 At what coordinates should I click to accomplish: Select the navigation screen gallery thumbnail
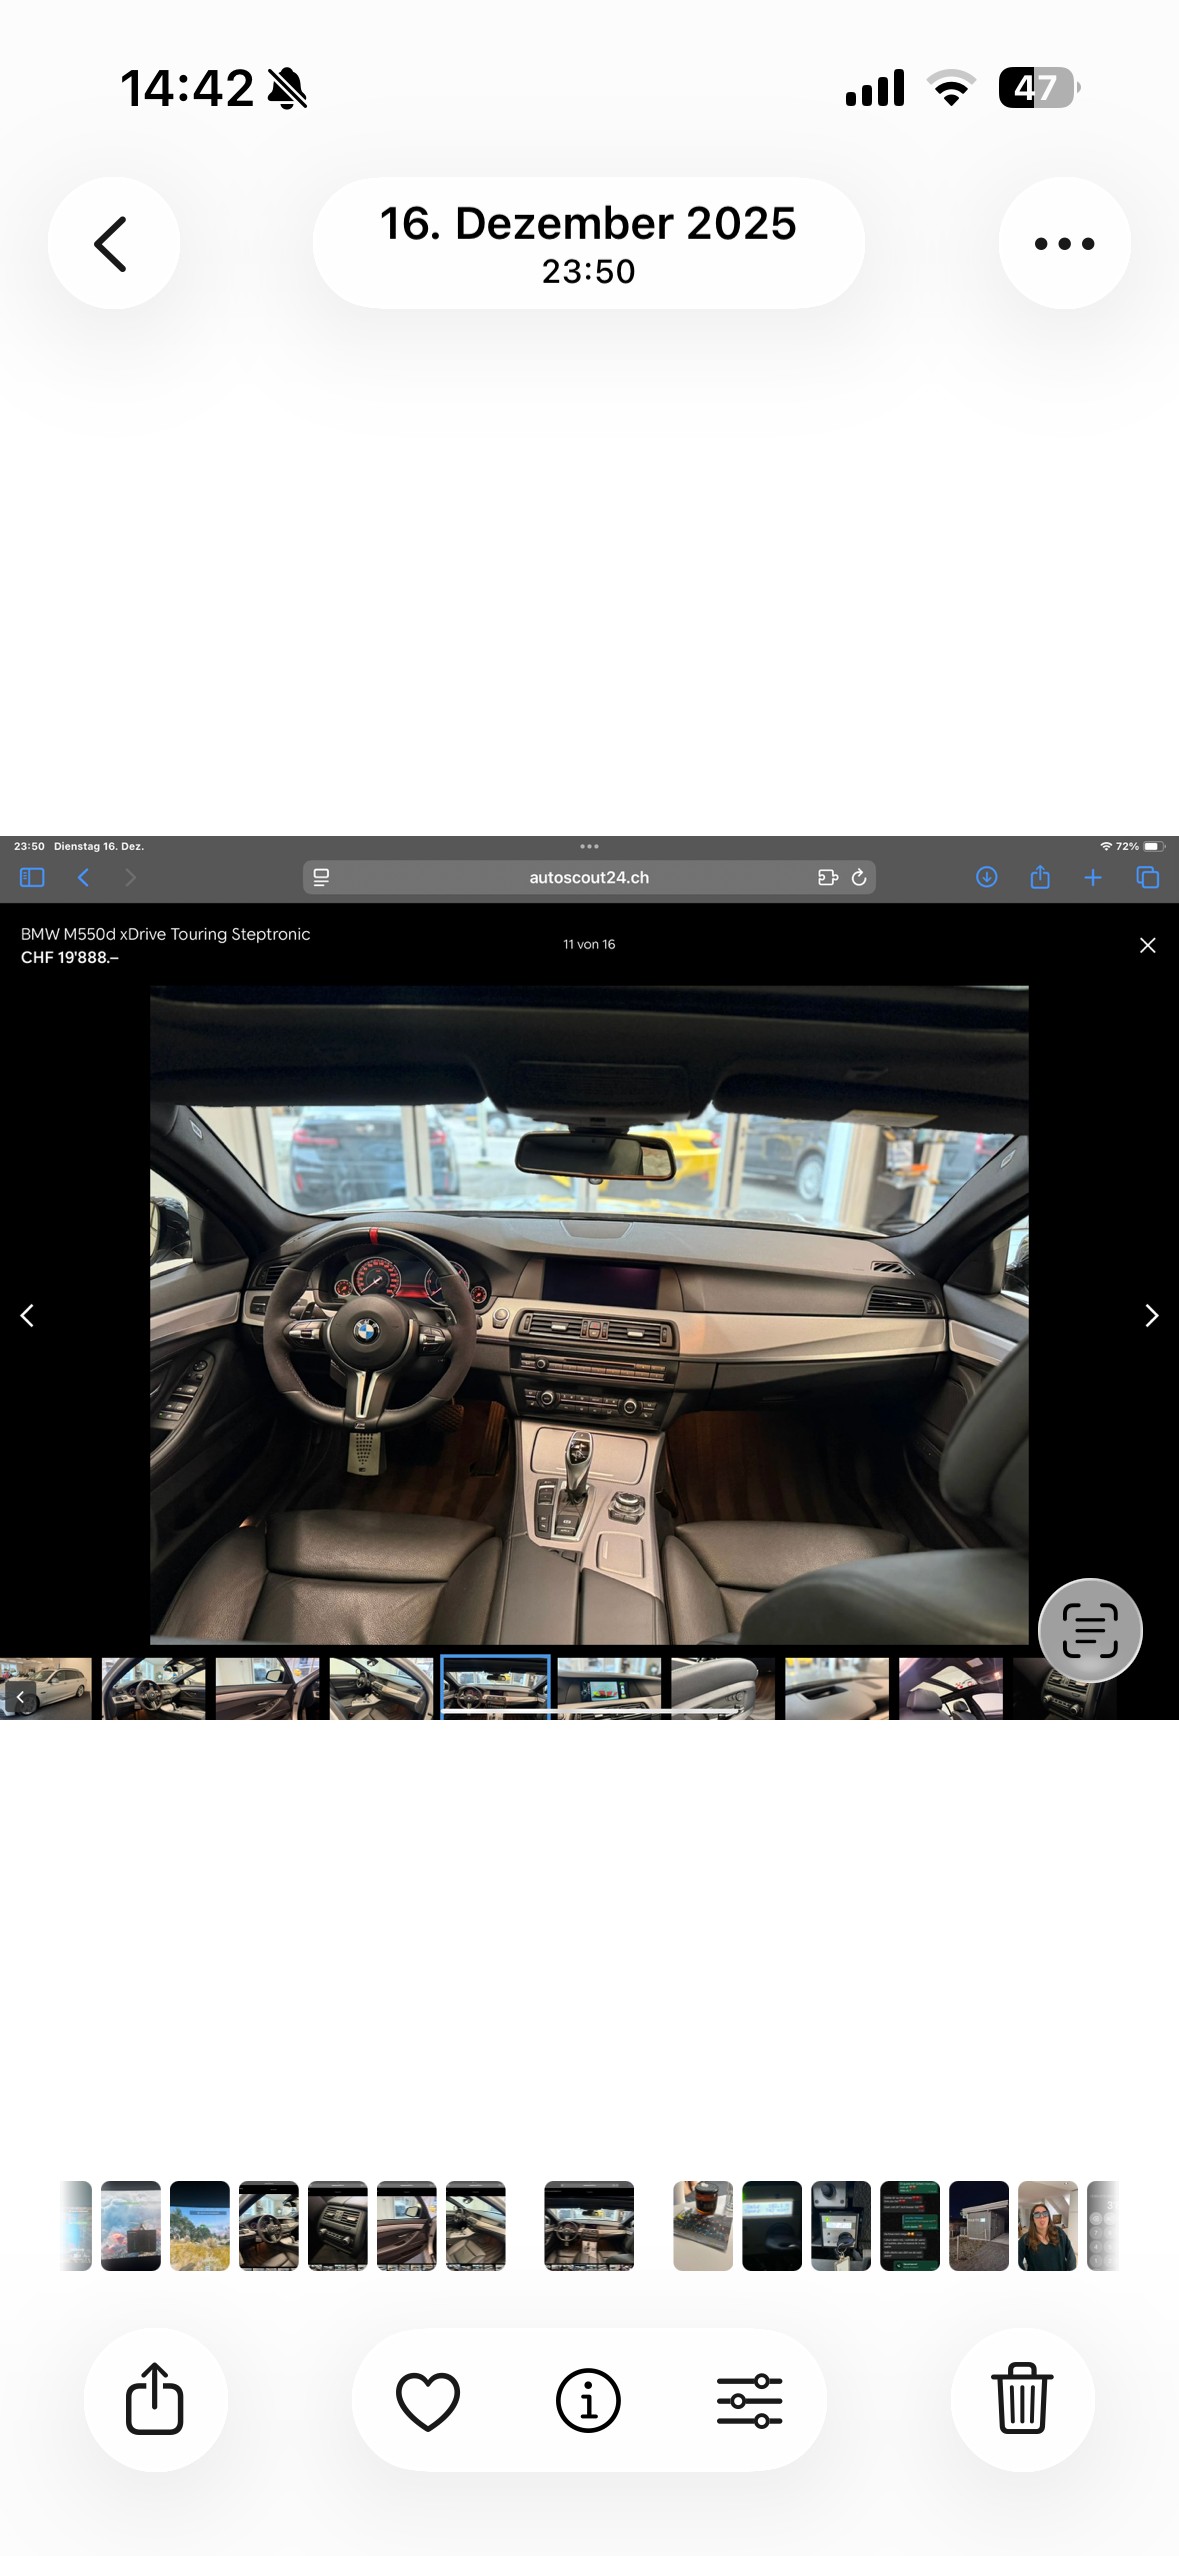tap(609, 1688)
